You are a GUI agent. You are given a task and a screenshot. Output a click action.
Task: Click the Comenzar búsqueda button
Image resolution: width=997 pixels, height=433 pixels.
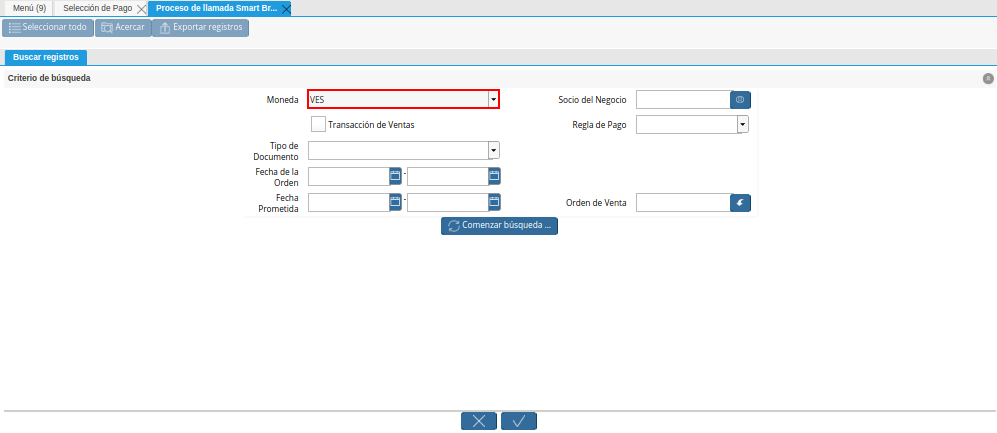[499, 226]
